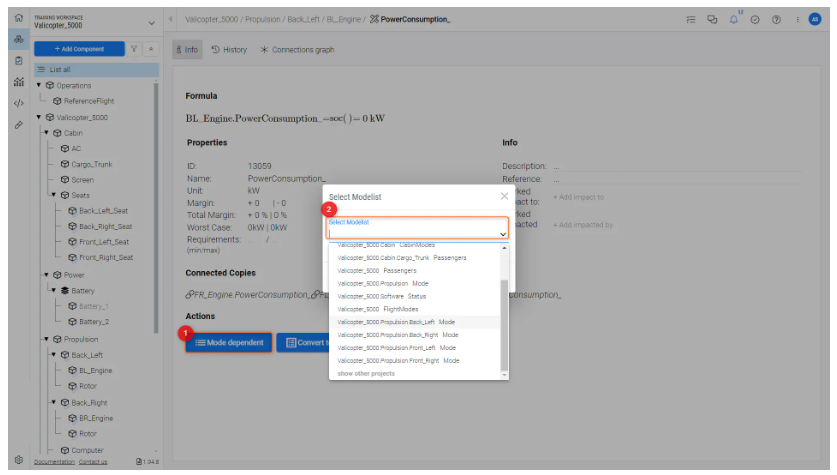837x475 pixels.
Task: Collapse the left panel with arrow icon
Action: [171, 19]
